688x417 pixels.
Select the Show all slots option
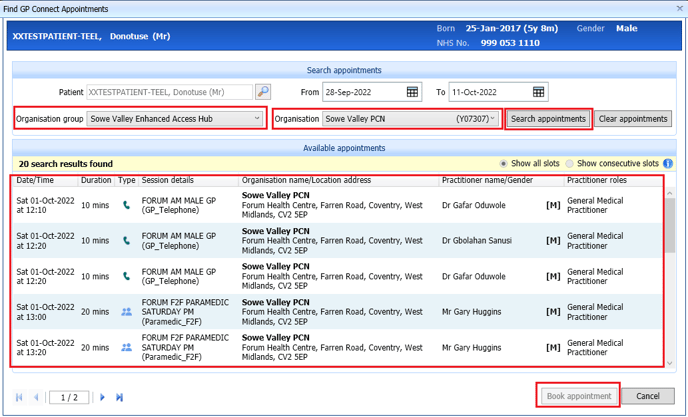click(503, 164)
